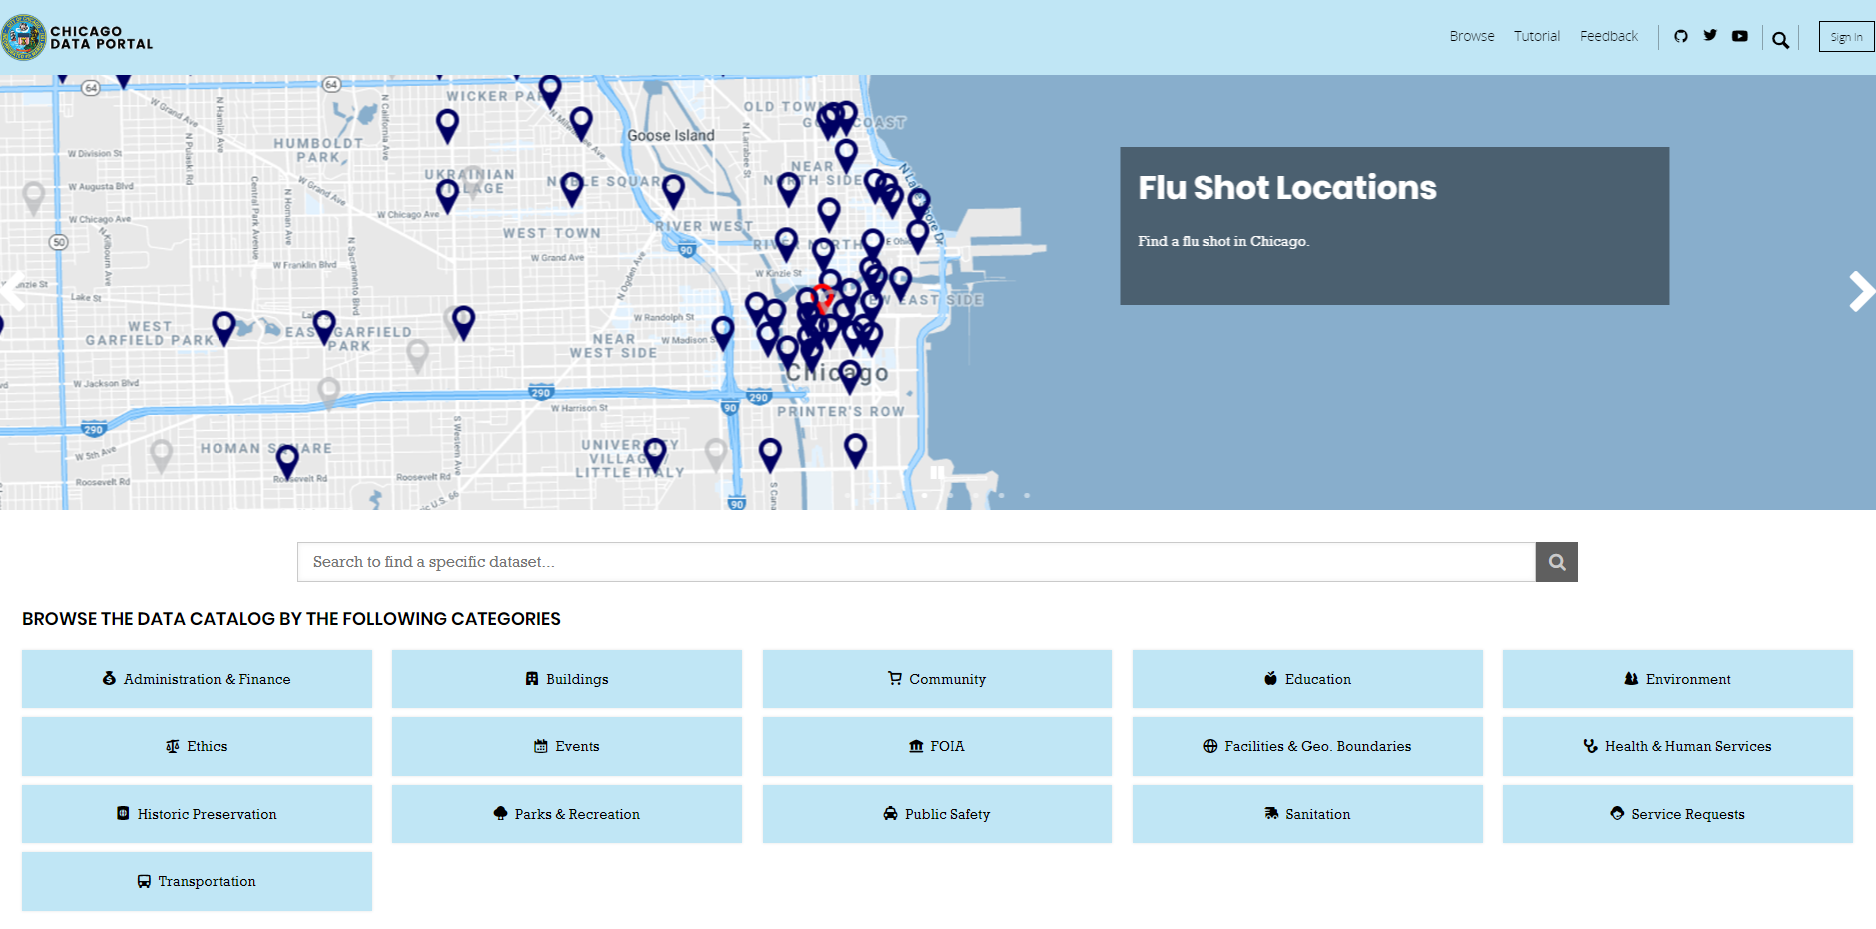Go to previous slide with left arrow

(x=12, y=290)
